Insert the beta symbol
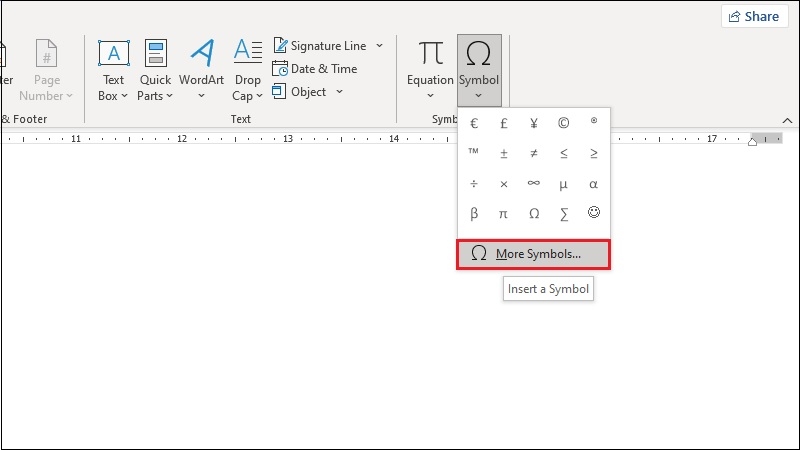The width and height of the screenshot is (800, 450). pyautogui.click(x=474, y=214)
